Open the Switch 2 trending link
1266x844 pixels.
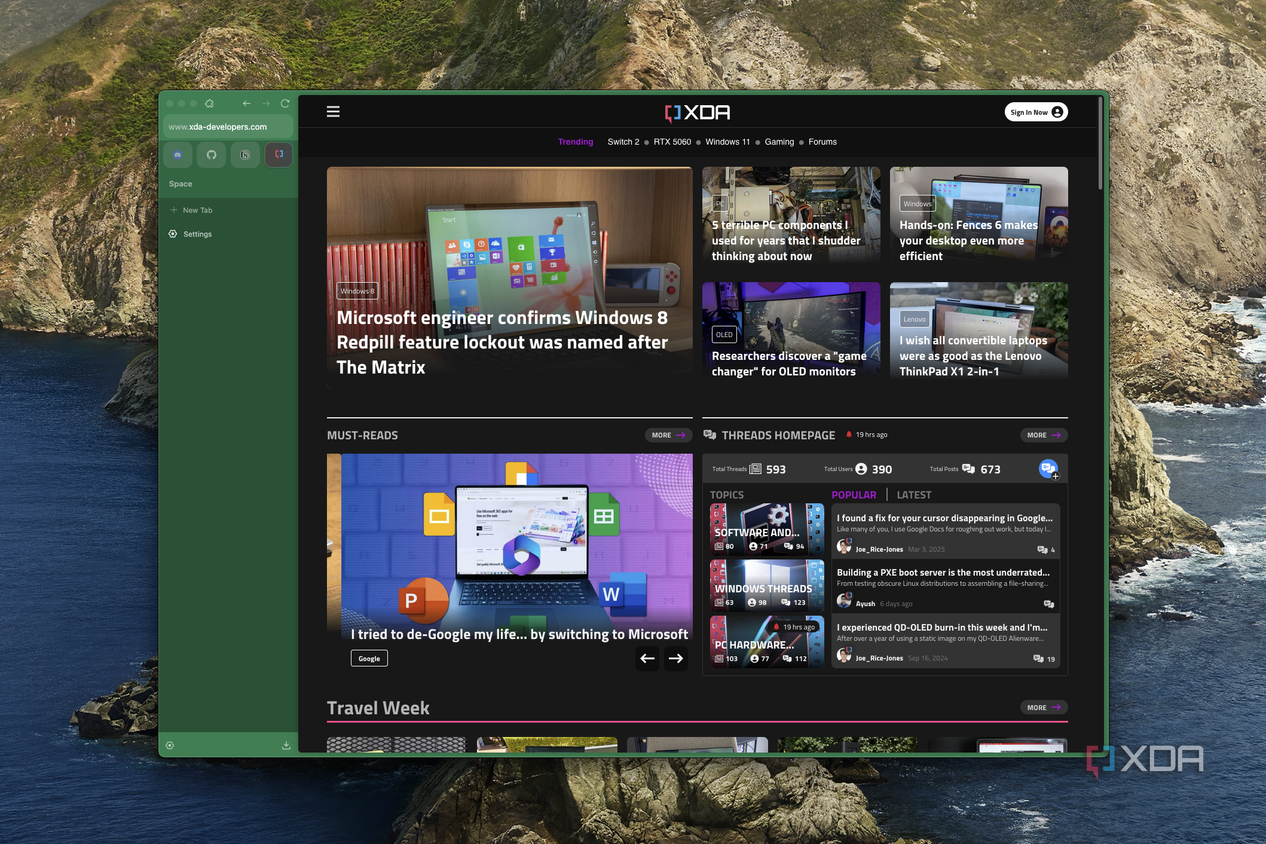click(623, 142)
